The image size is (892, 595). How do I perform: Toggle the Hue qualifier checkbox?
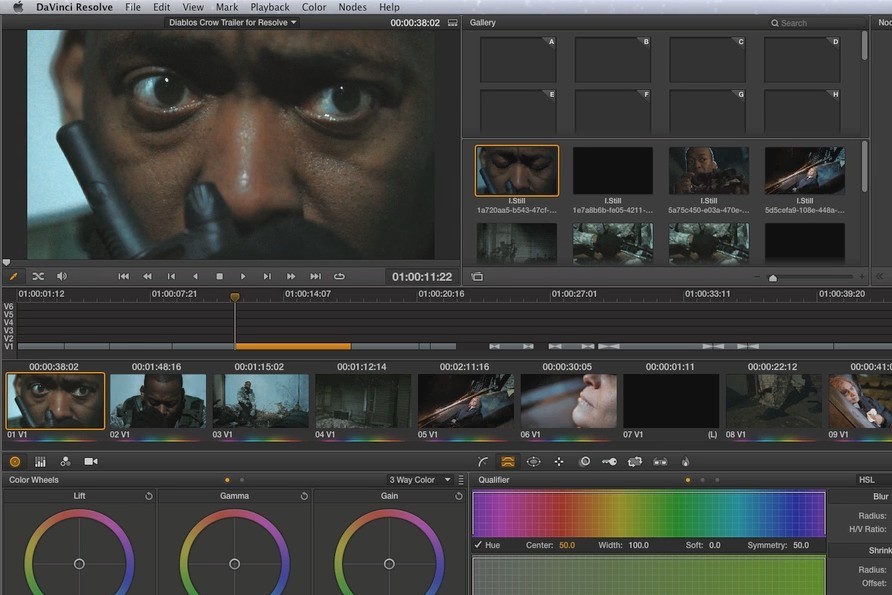[x=478, y=545]
